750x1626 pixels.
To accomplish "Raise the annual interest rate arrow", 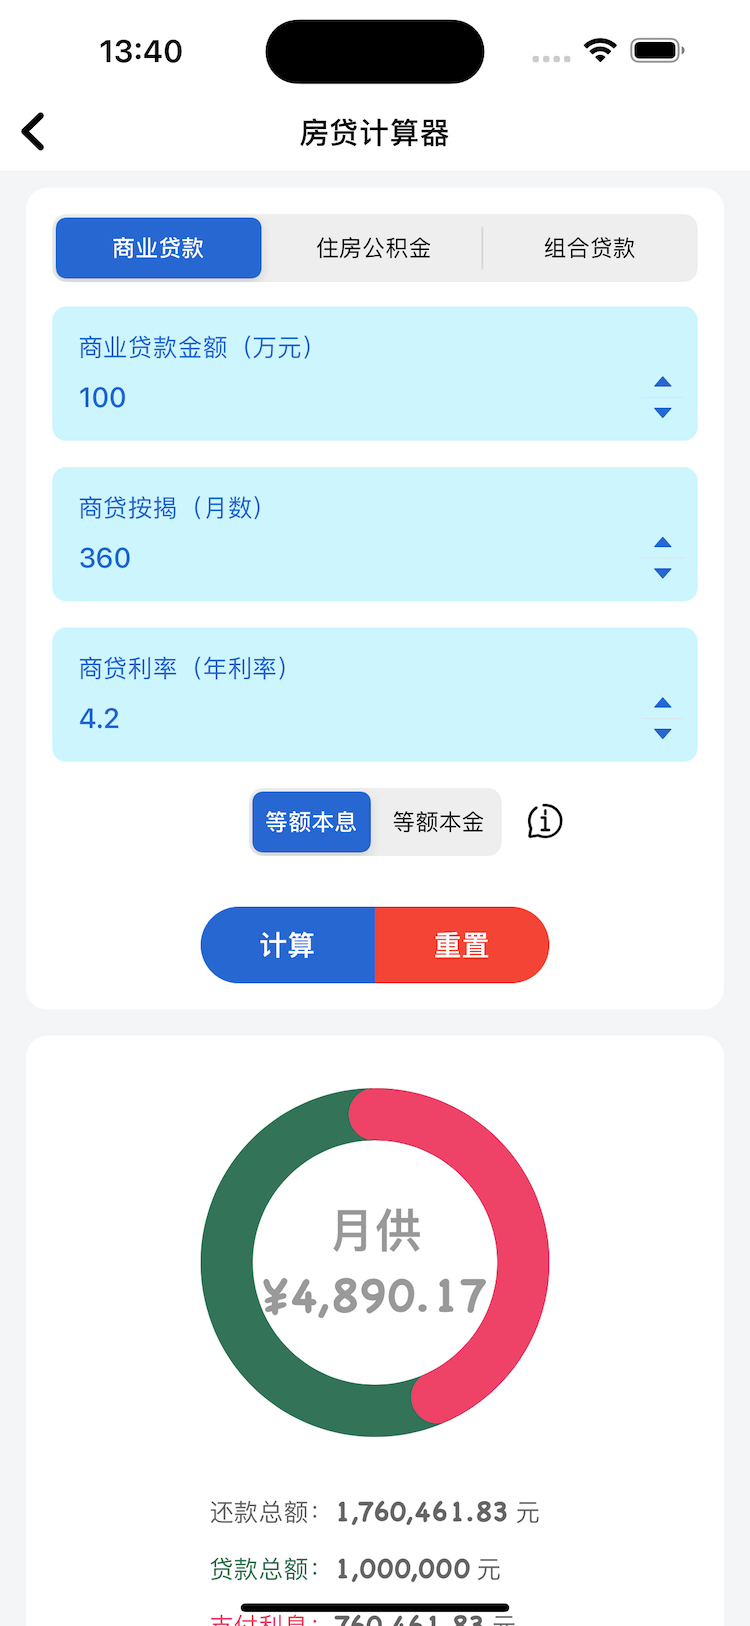I will click(662, 703).
